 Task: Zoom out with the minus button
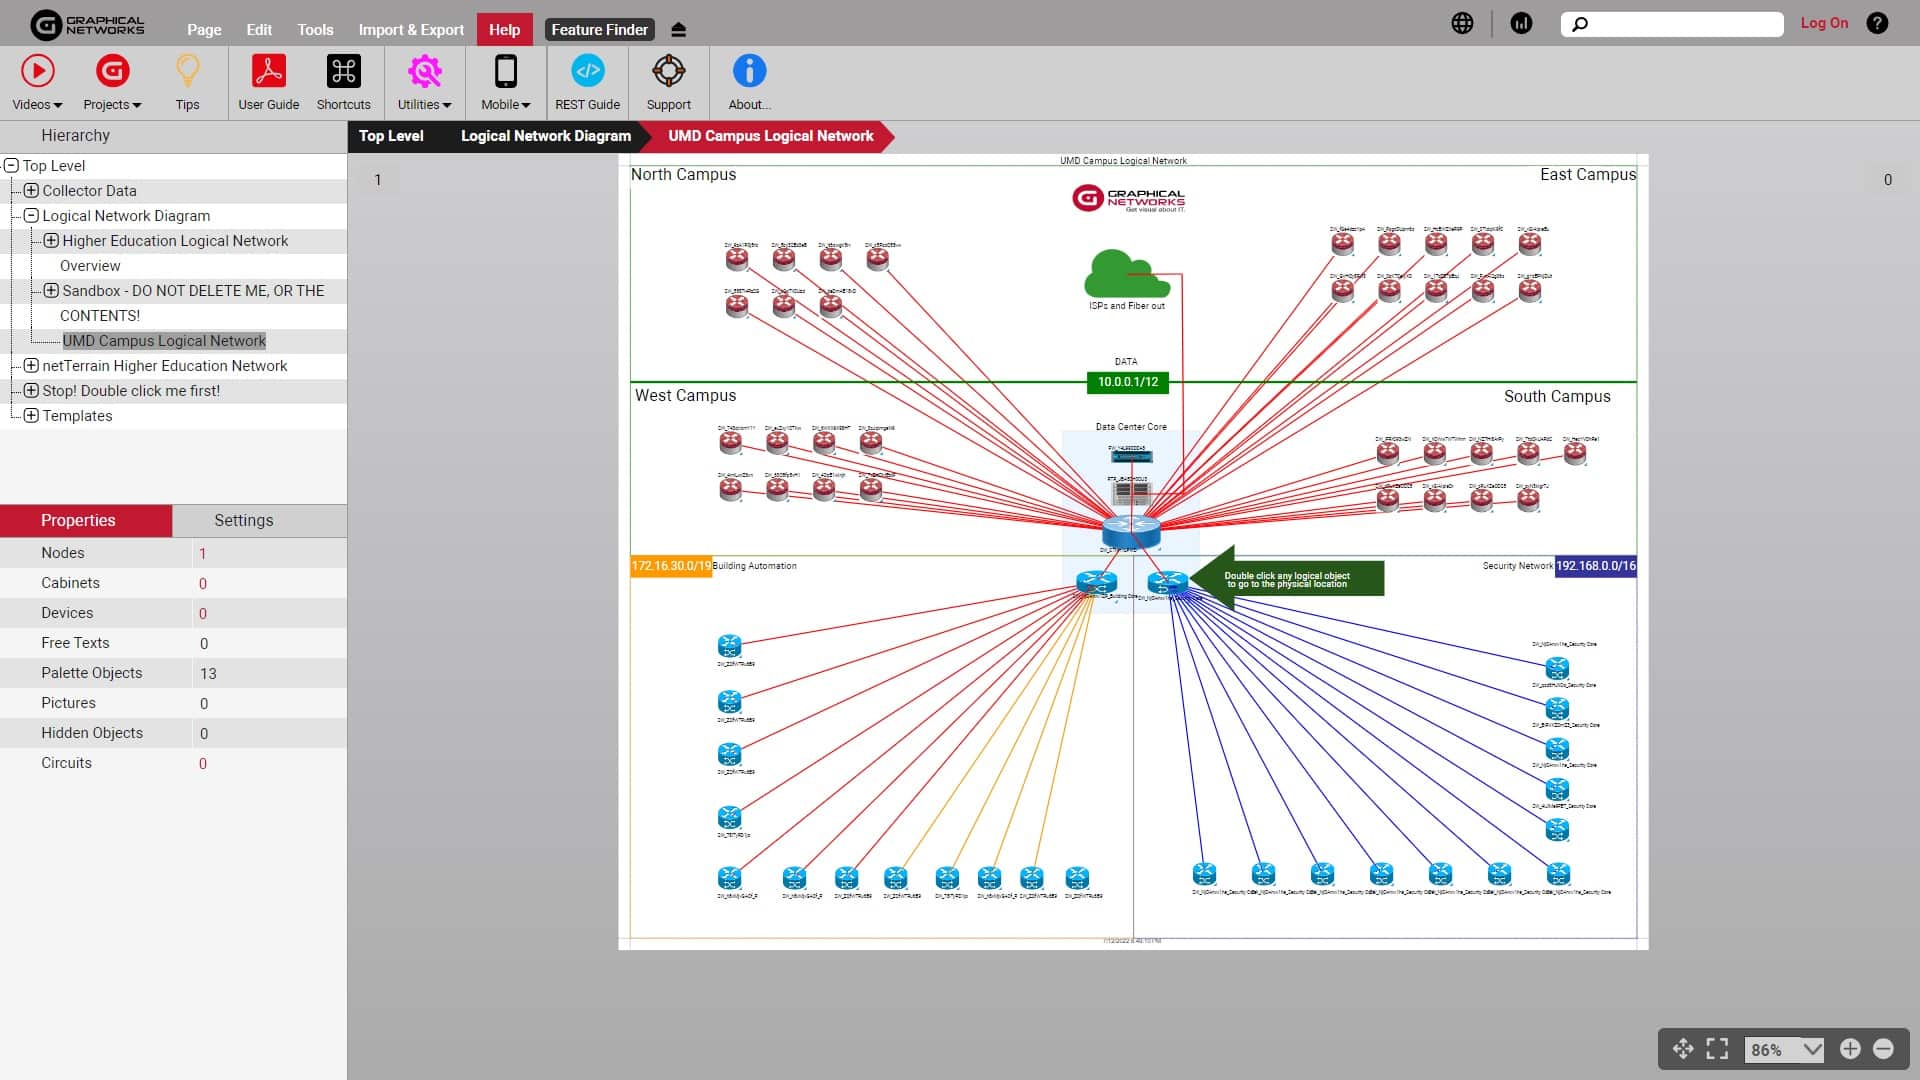coord(1883,1048)
